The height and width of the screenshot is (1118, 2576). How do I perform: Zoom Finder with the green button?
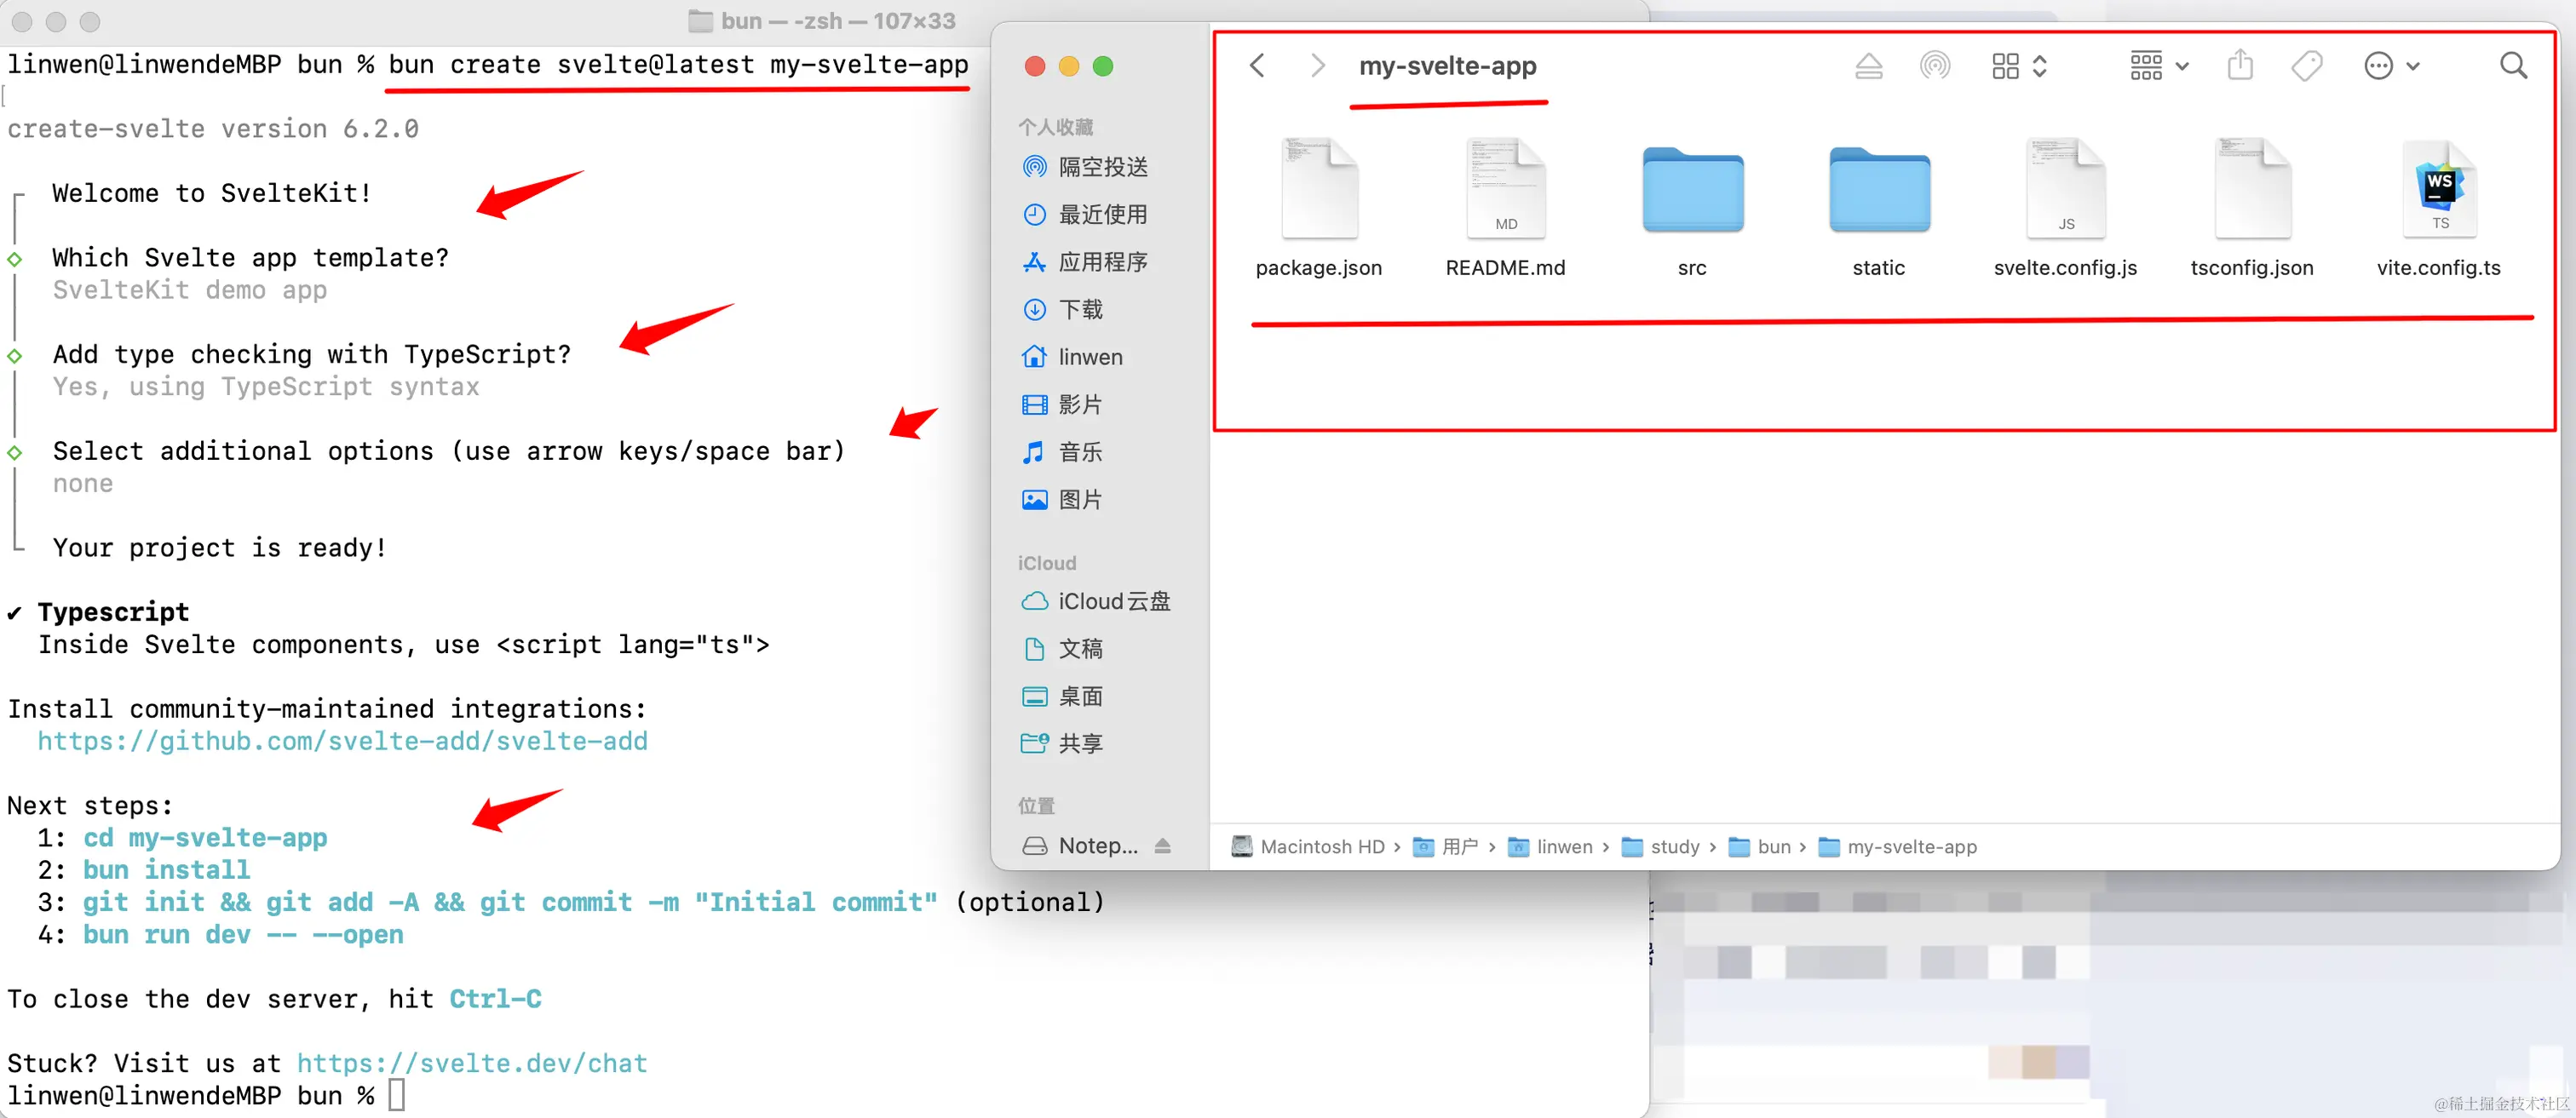1103,66
